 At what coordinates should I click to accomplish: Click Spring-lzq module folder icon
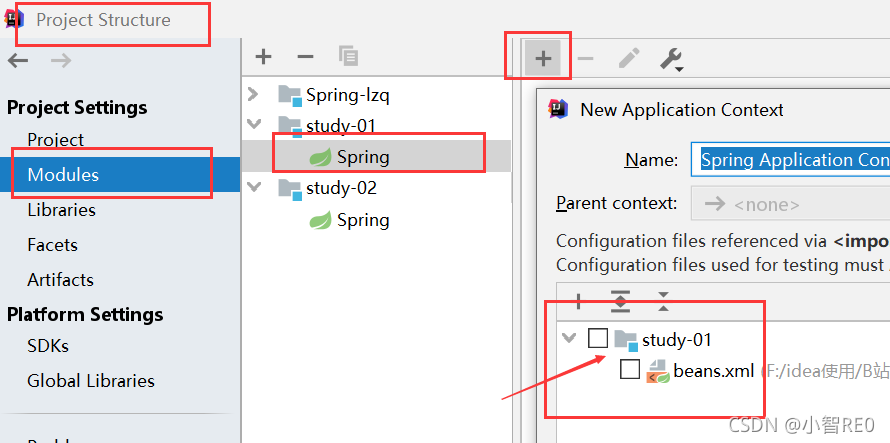click(x=289, y=95)
